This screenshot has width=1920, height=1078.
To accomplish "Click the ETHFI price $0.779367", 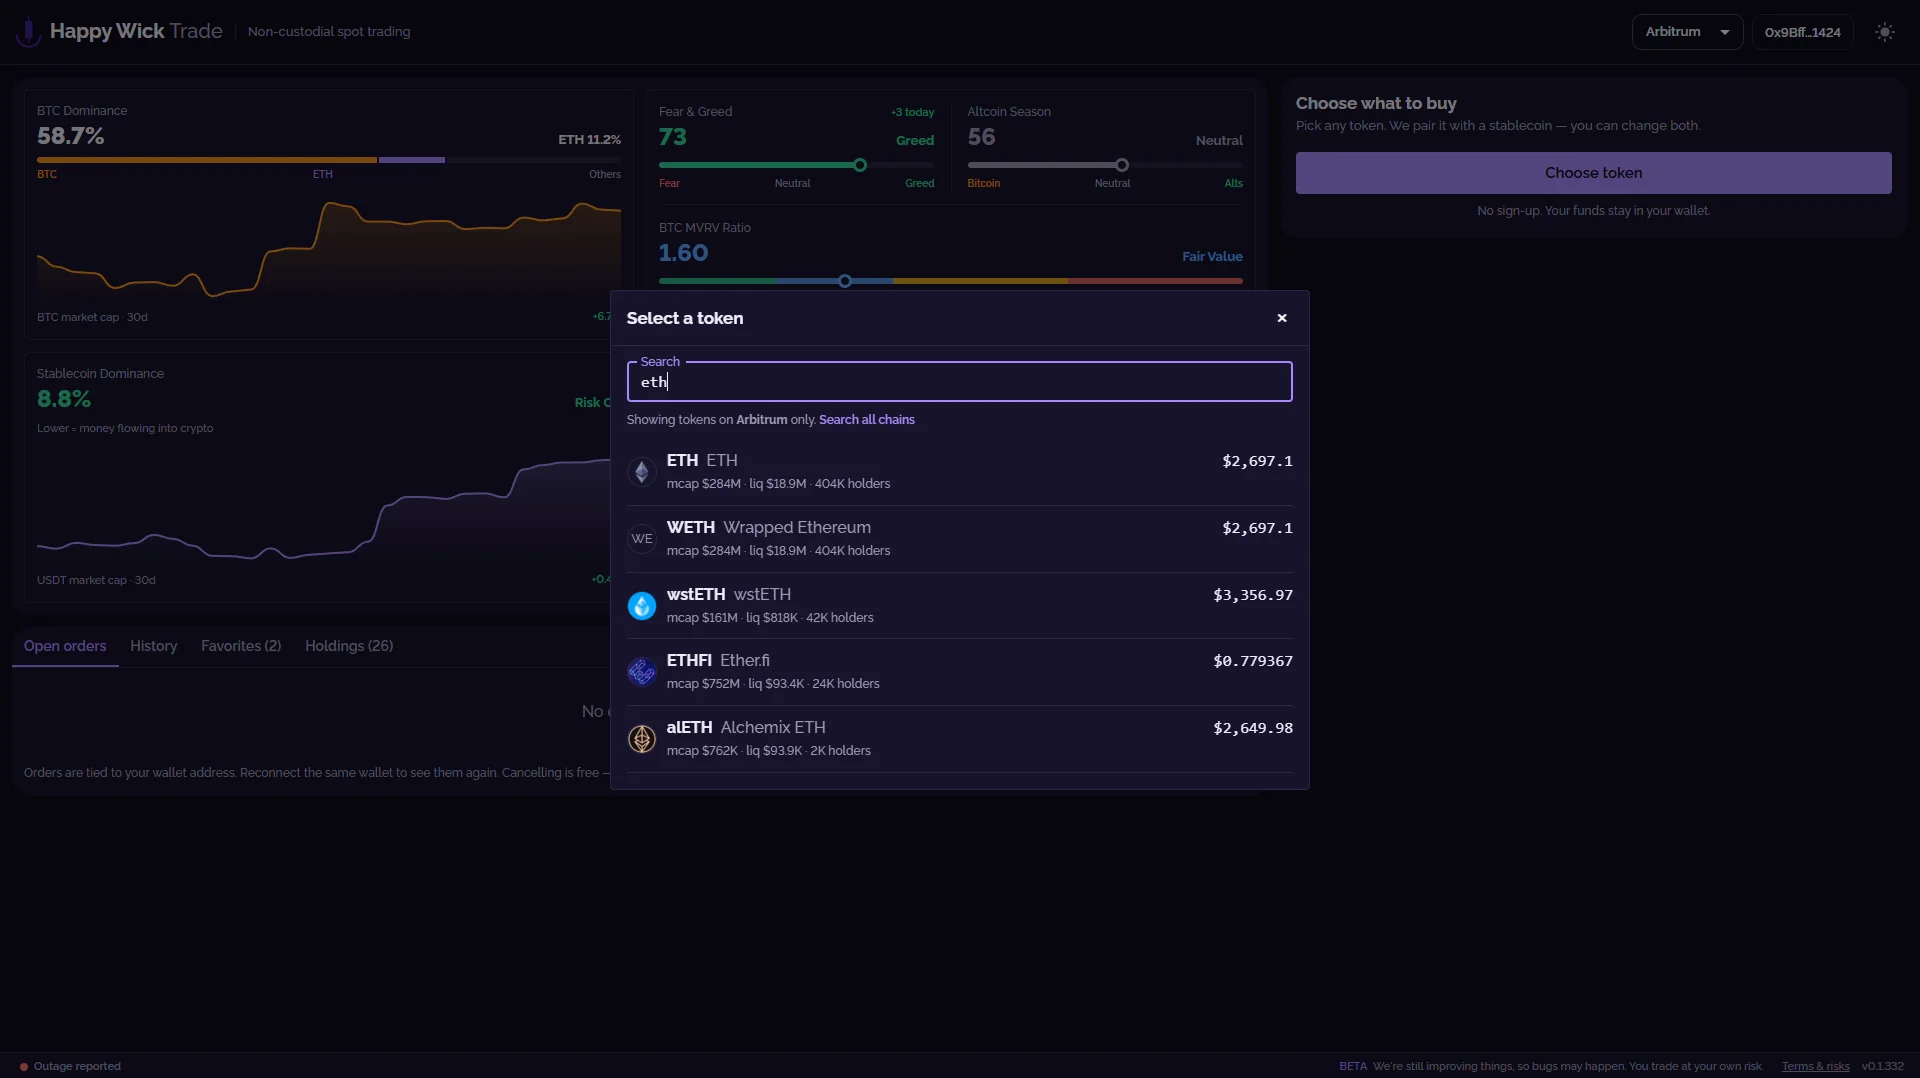I will (1253, 661).
